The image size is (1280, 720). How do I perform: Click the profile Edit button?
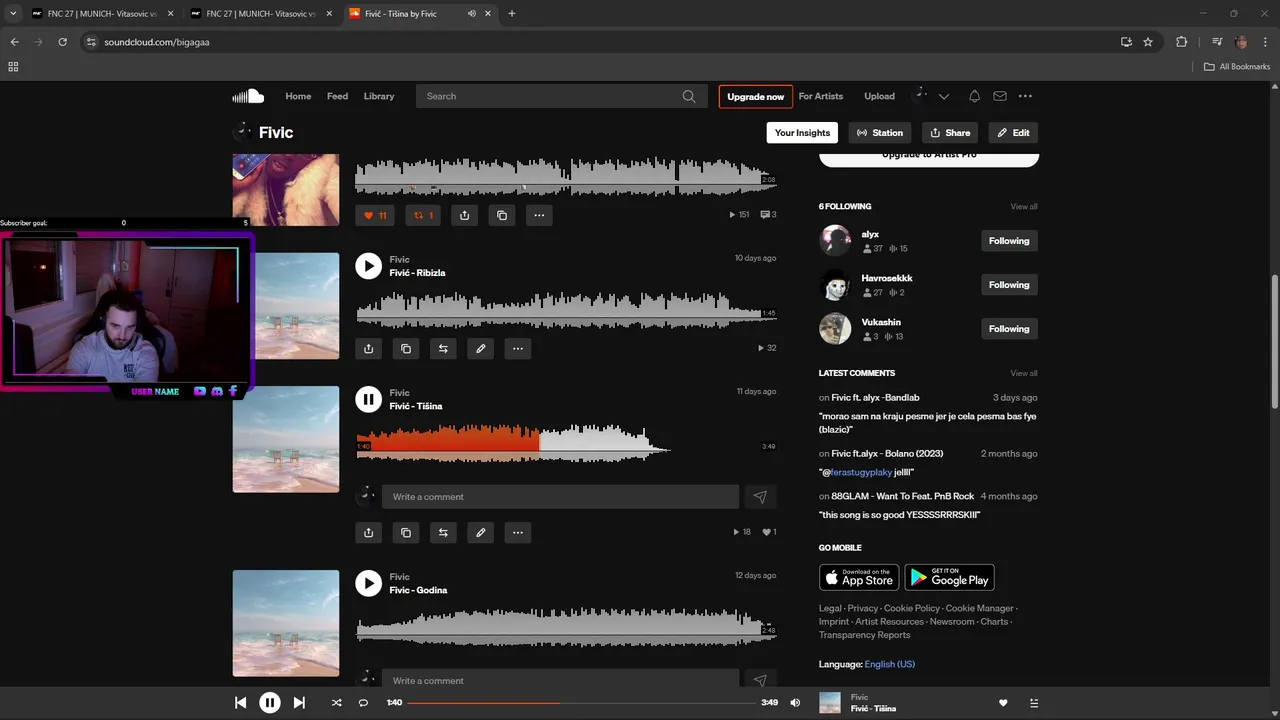coord(1013,133)
